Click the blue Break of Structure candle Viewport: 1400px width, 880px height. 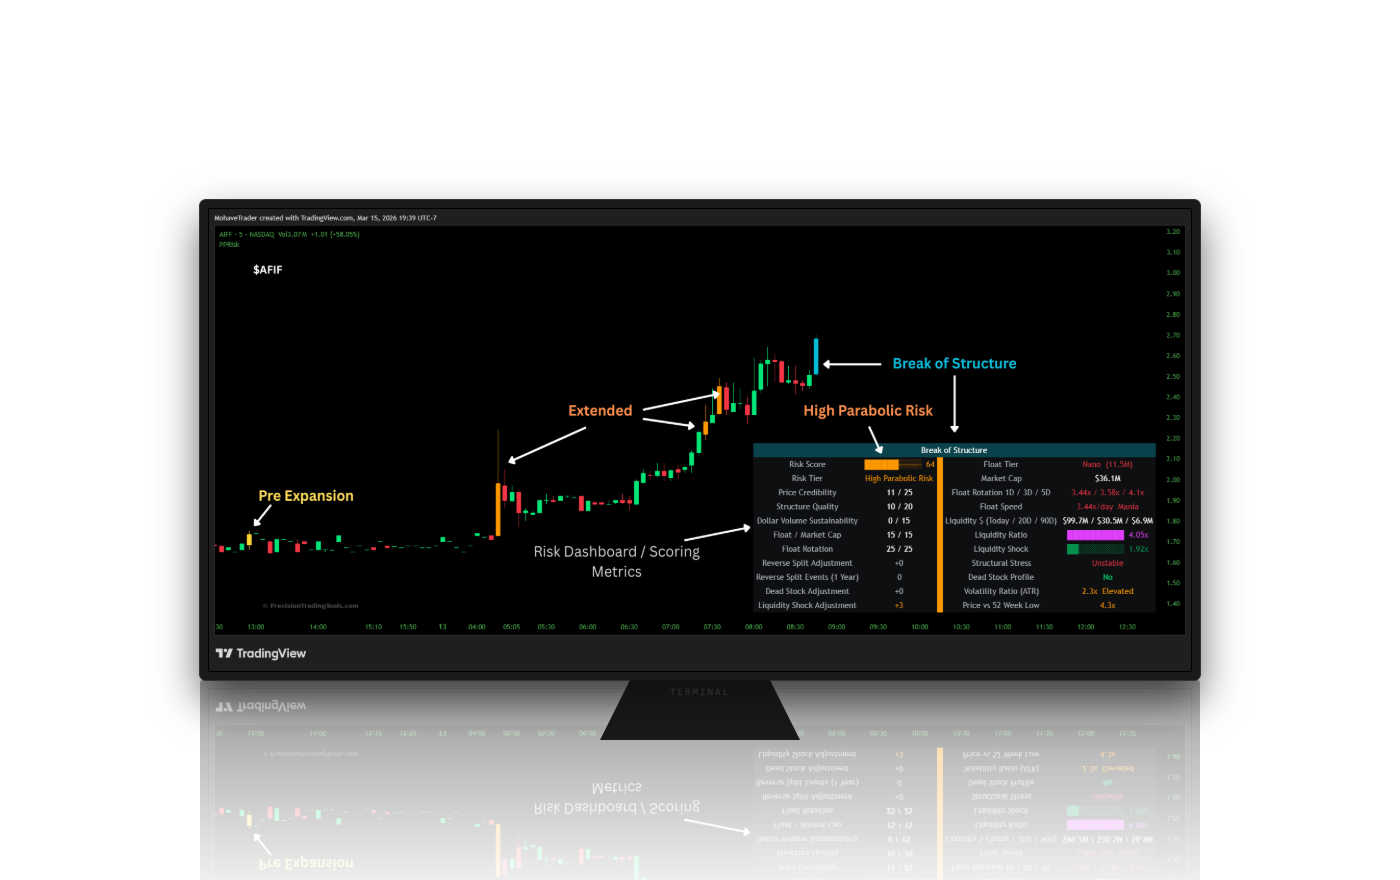tap(816, 356)
